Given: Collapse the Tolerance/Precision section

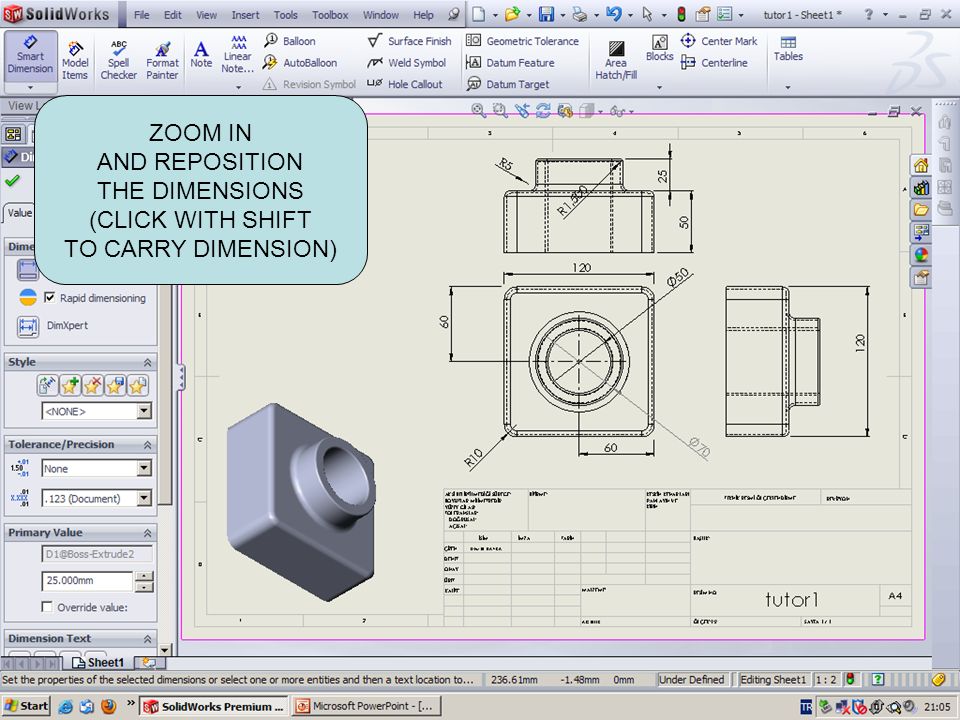Looking at the screenshot, I should coord(147,444).
